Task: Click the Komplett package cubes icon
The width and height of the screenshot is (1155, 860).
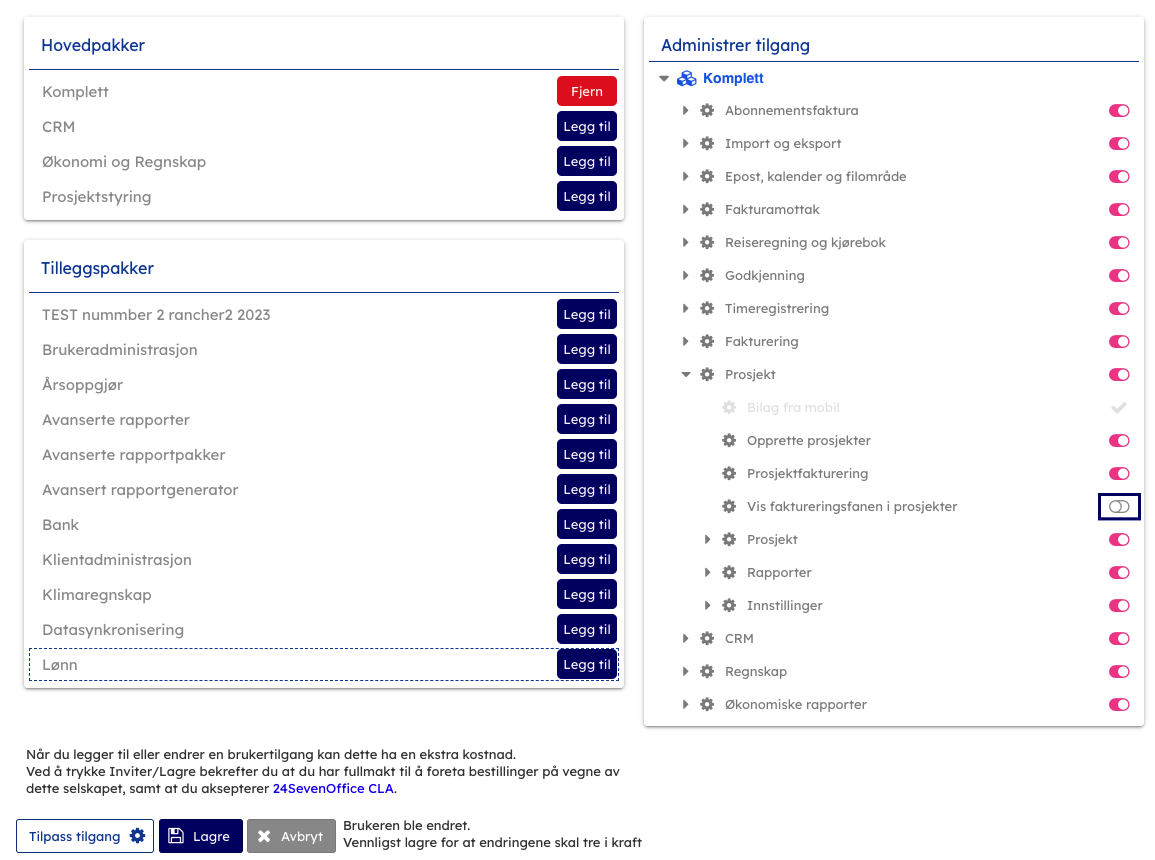Action: 687,78
